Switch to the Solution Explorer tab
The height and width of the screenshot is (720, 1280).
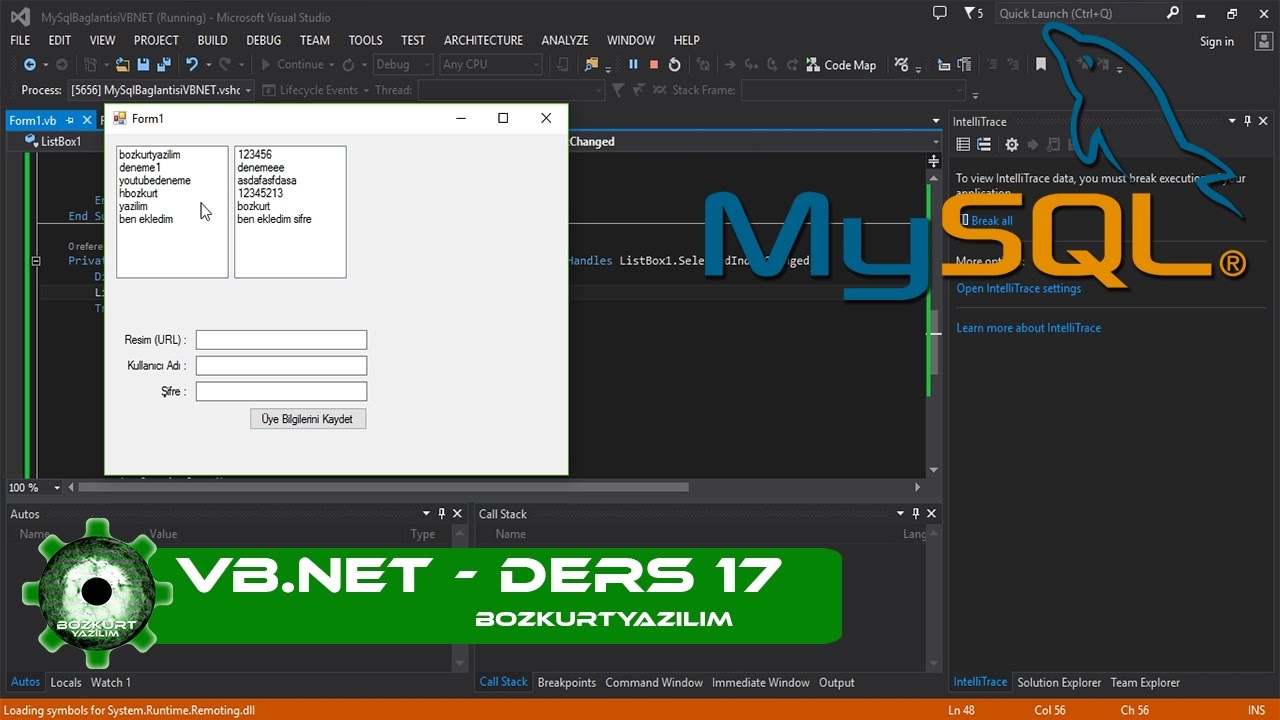click(1059, 682)
